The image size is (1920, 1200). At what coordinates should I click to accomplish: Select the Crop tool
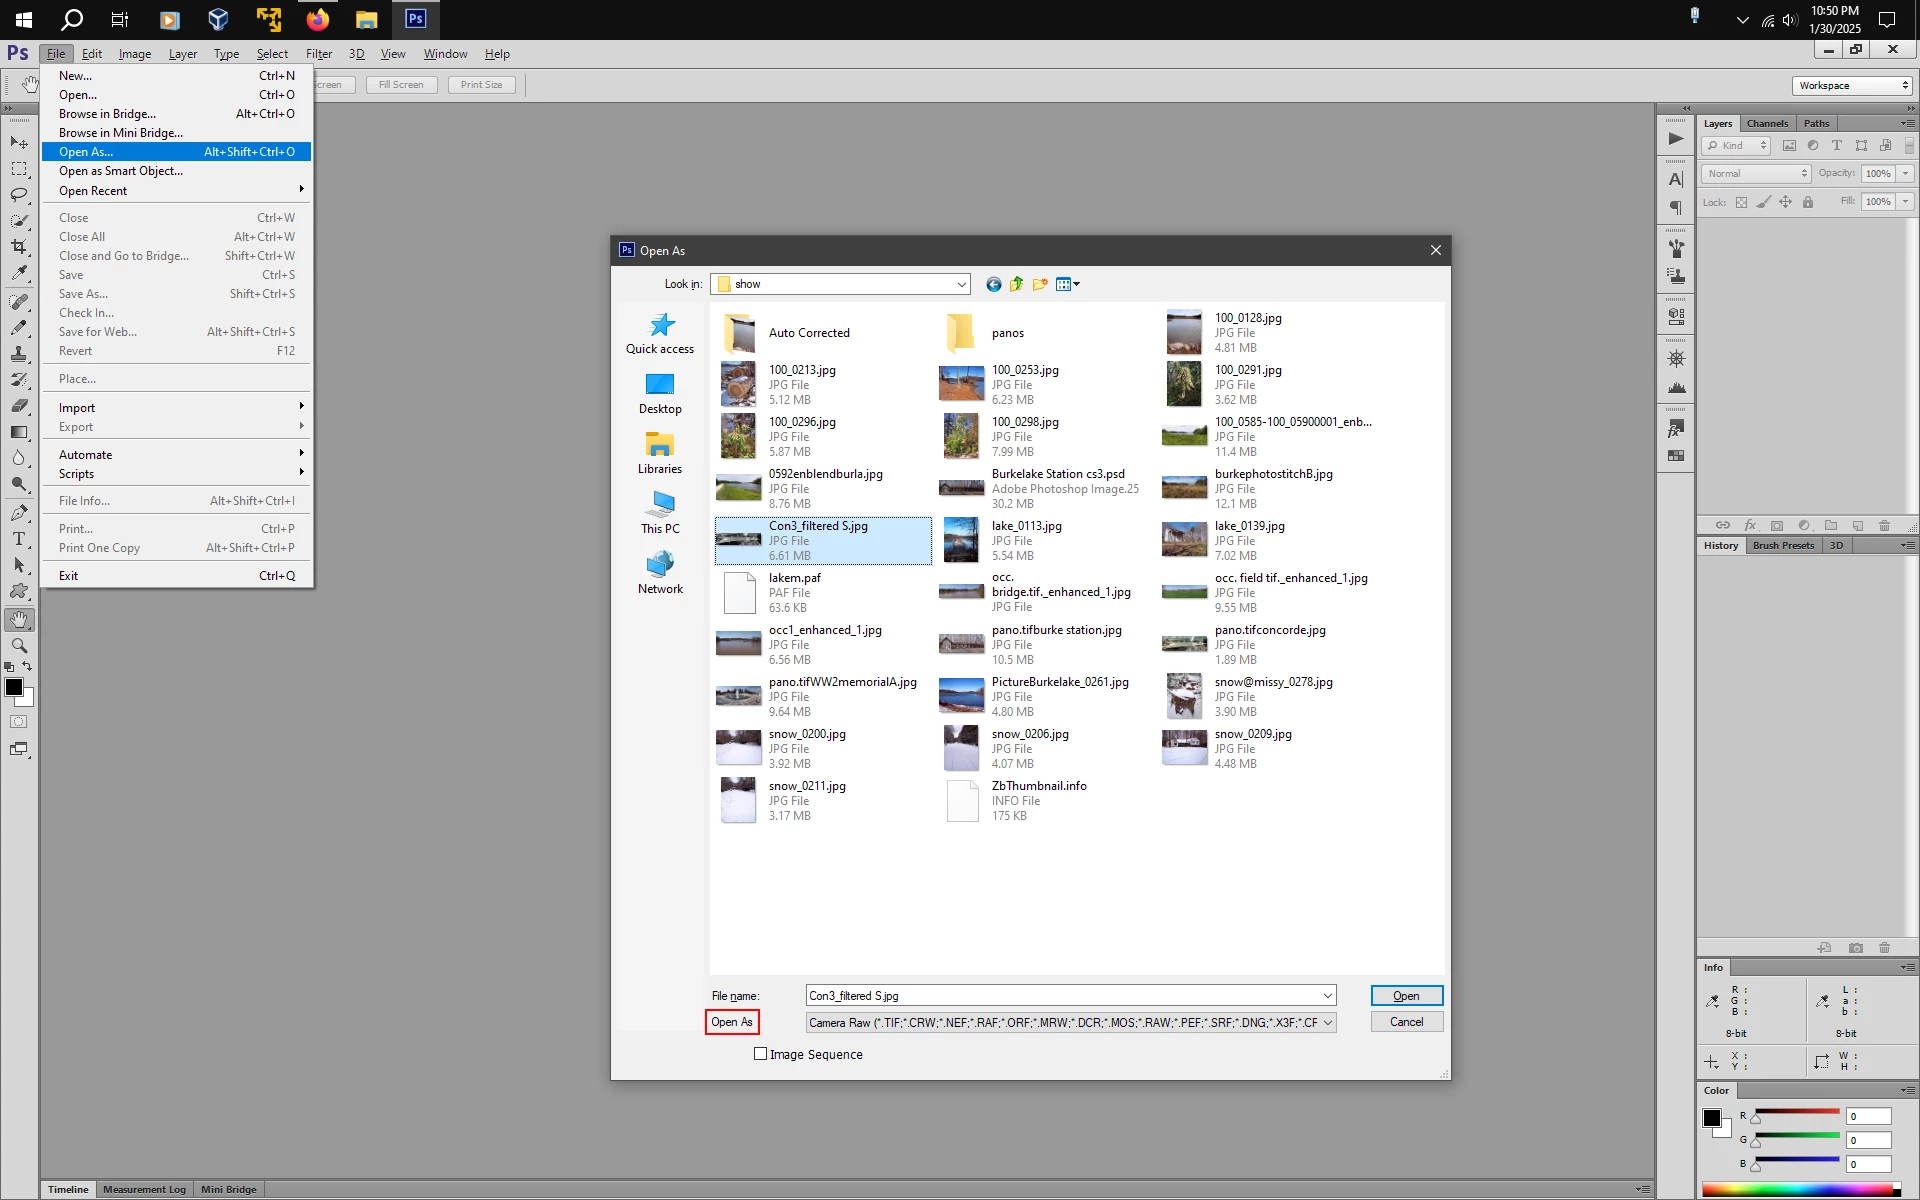tap(19, 247)
